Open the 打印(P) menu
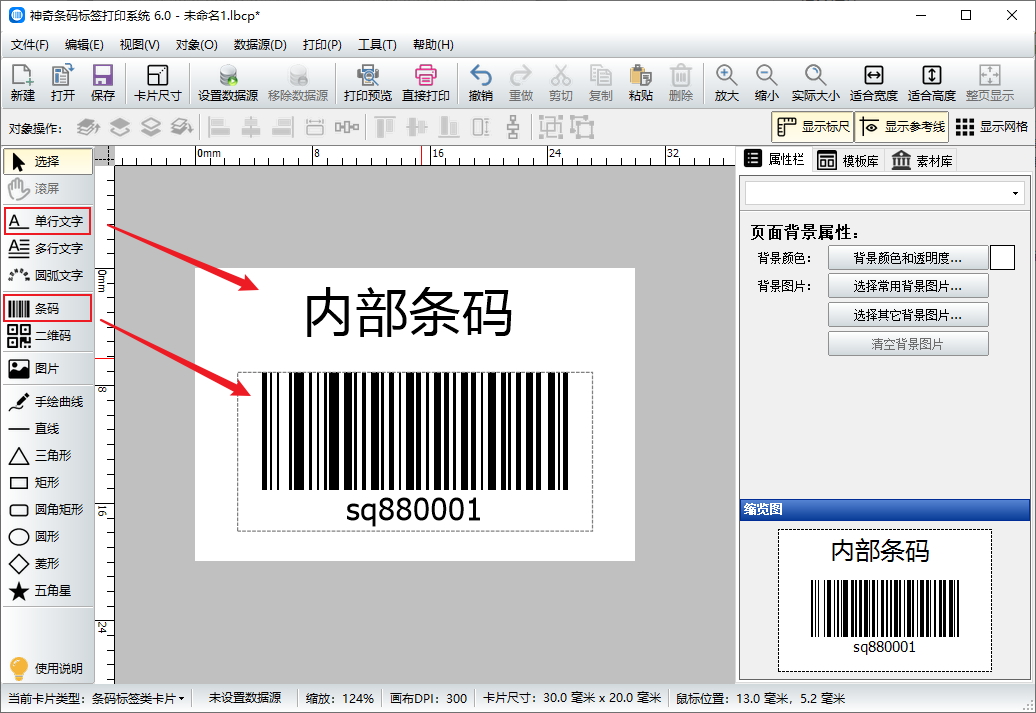1036x713 pixels. [322, 45]
